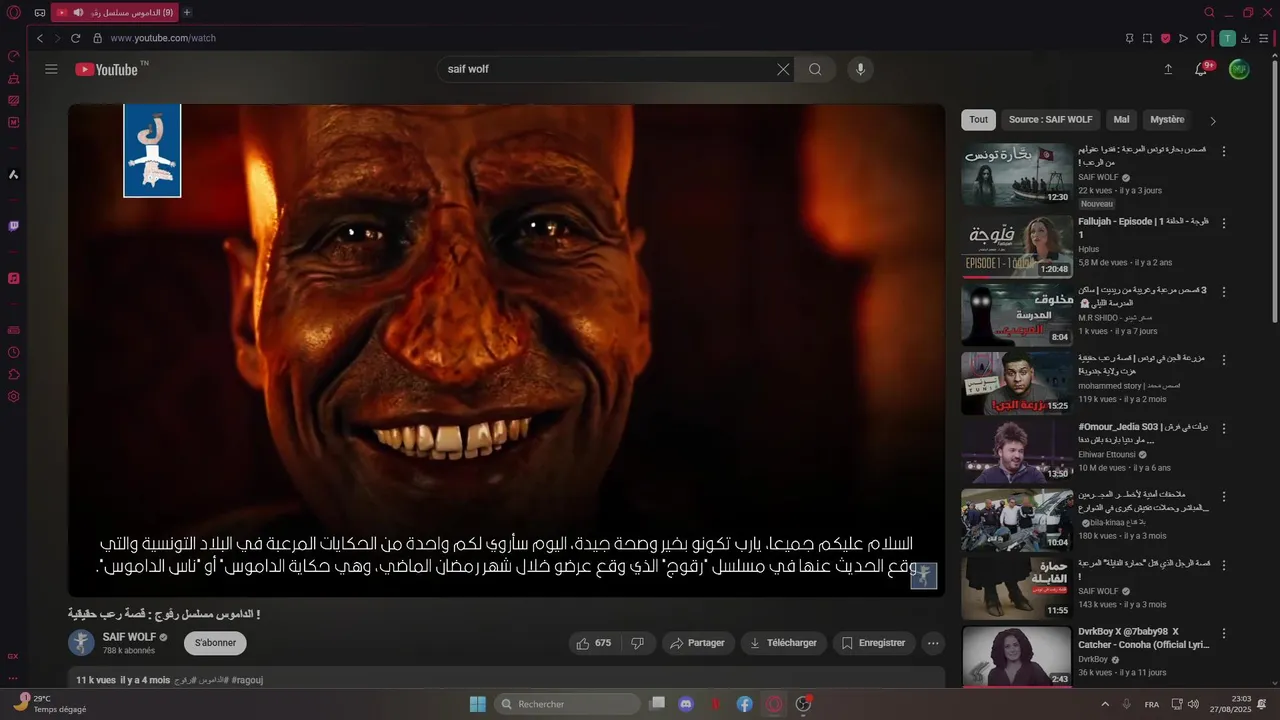This screenshot has height=720, width=1280.
Task: Click the main video player
Action: click(x=506, y=350)
